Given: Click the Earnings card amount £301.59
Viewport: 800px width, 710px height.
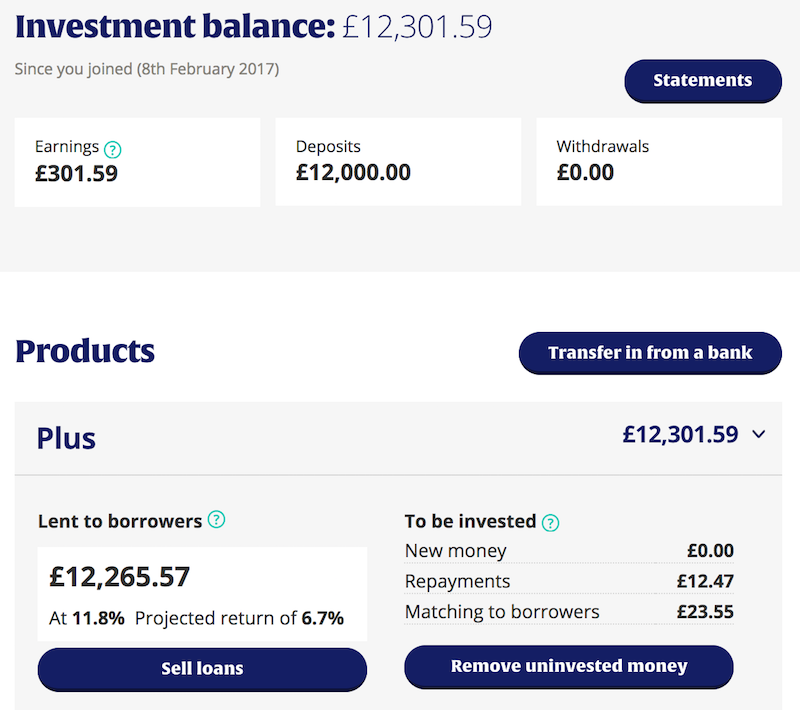Looking at the screenshot, I should click(76, 173).
